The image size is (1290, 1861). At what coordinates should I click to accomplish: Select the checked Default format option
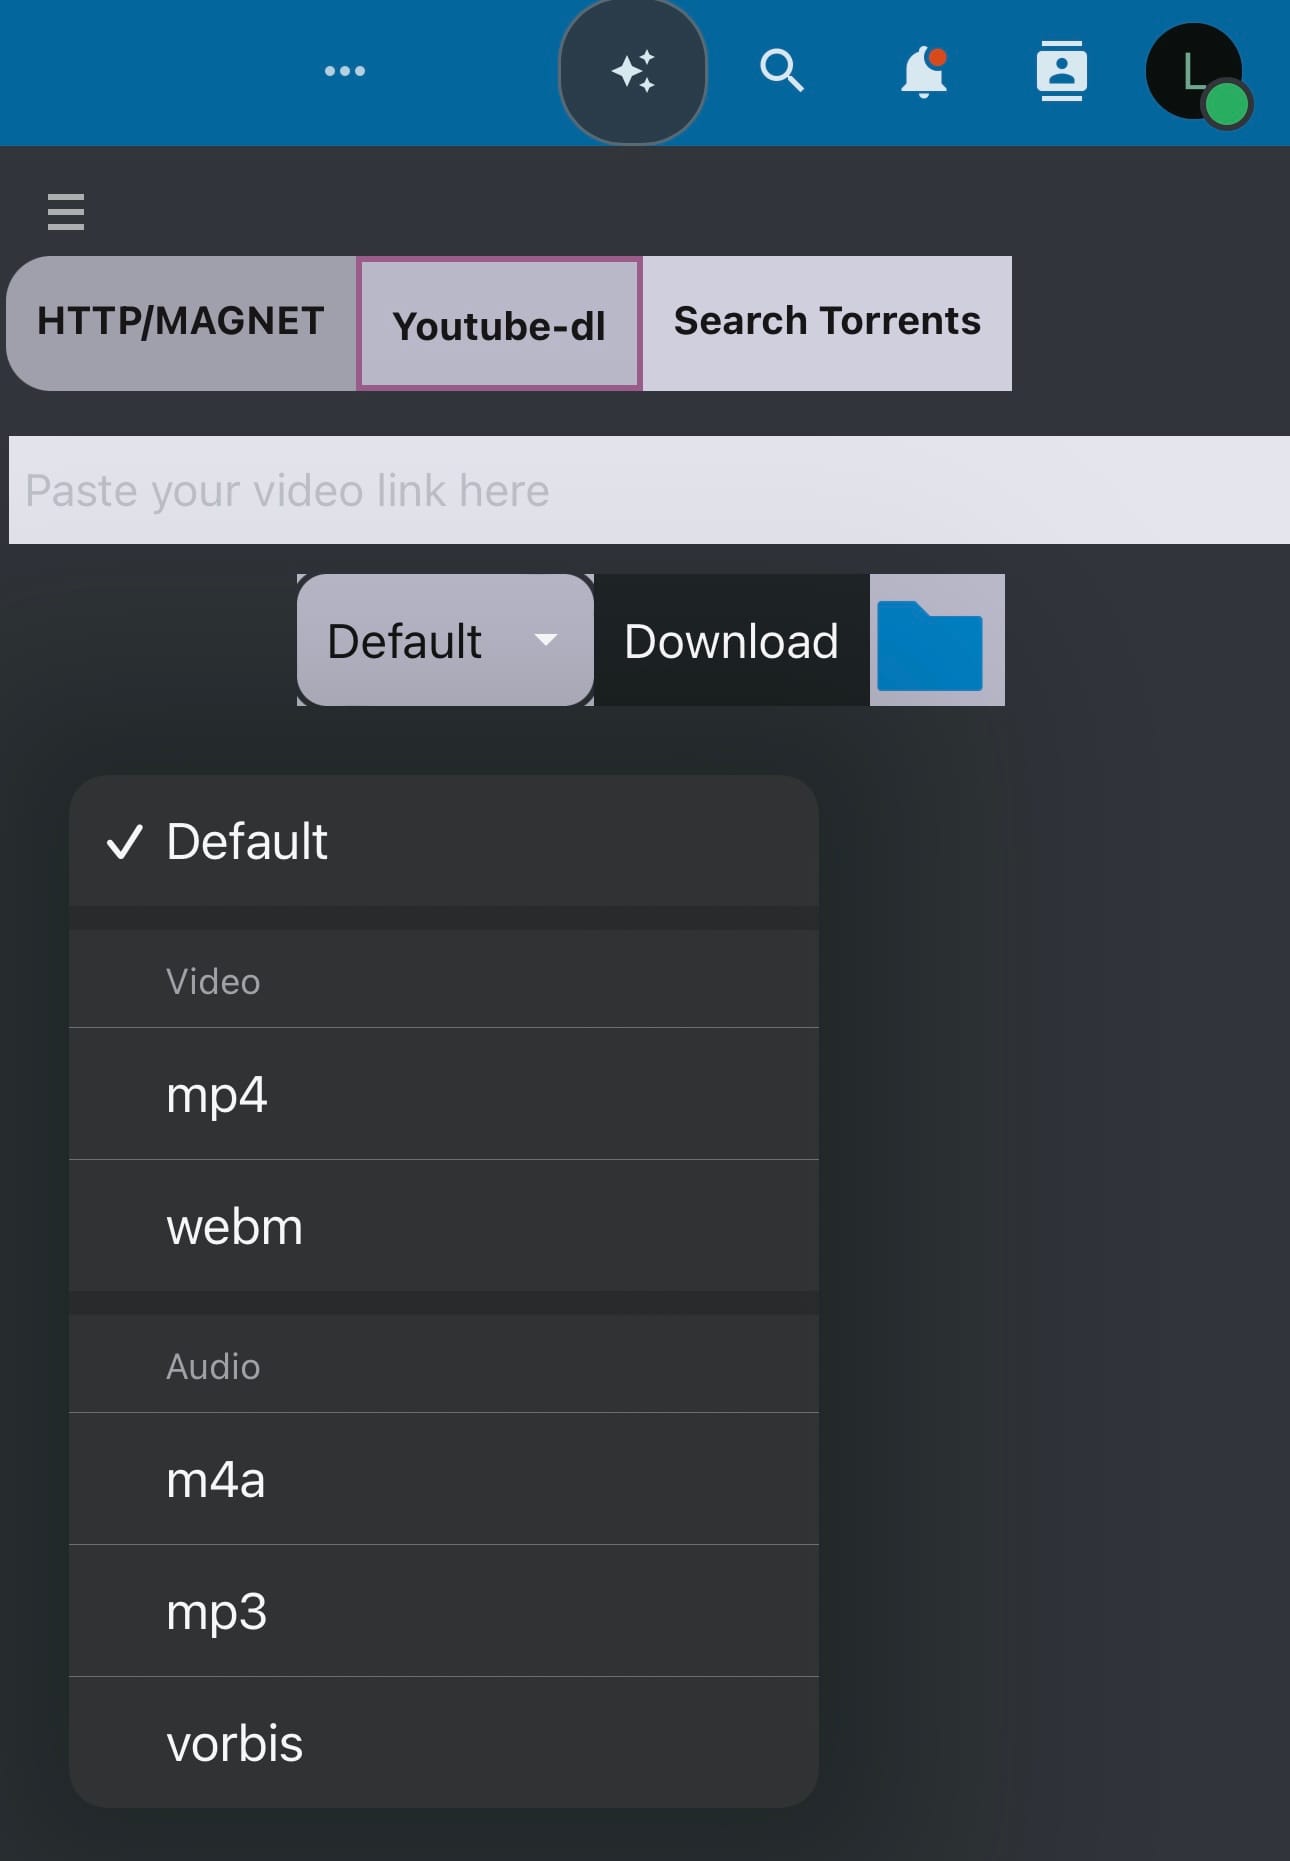tap(444, 841)
